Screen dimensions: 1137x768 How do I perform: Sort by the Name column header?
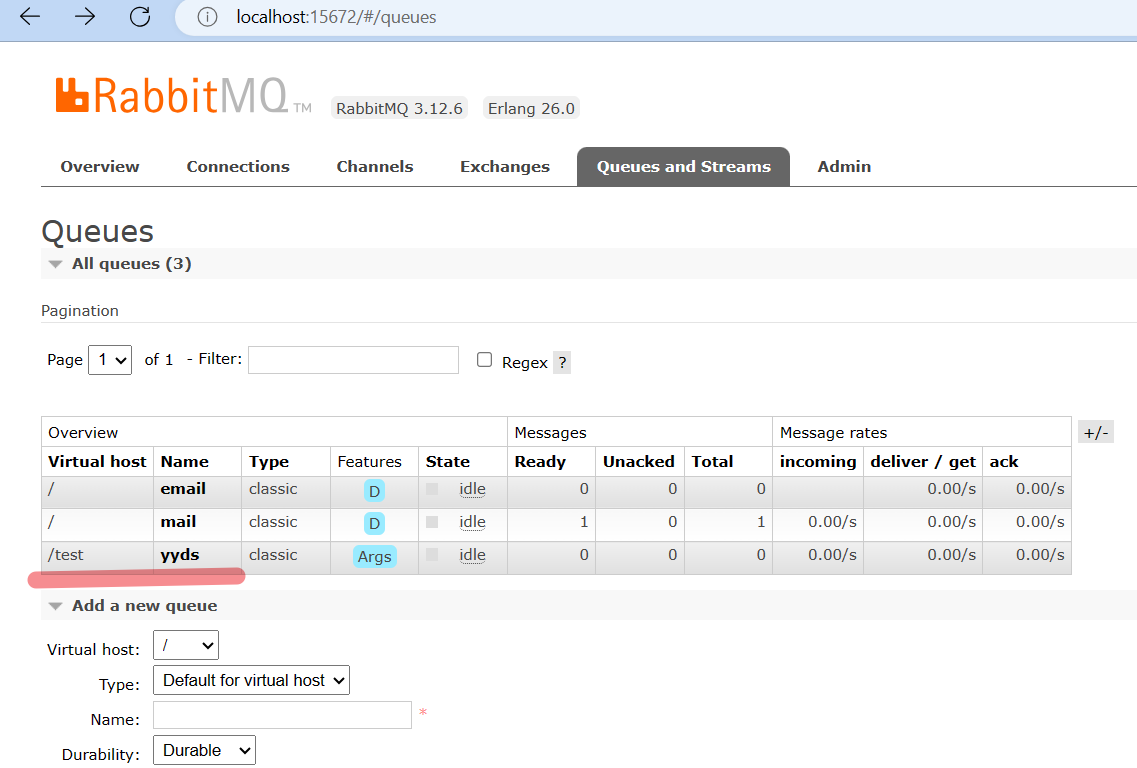(x=185, y=462)
